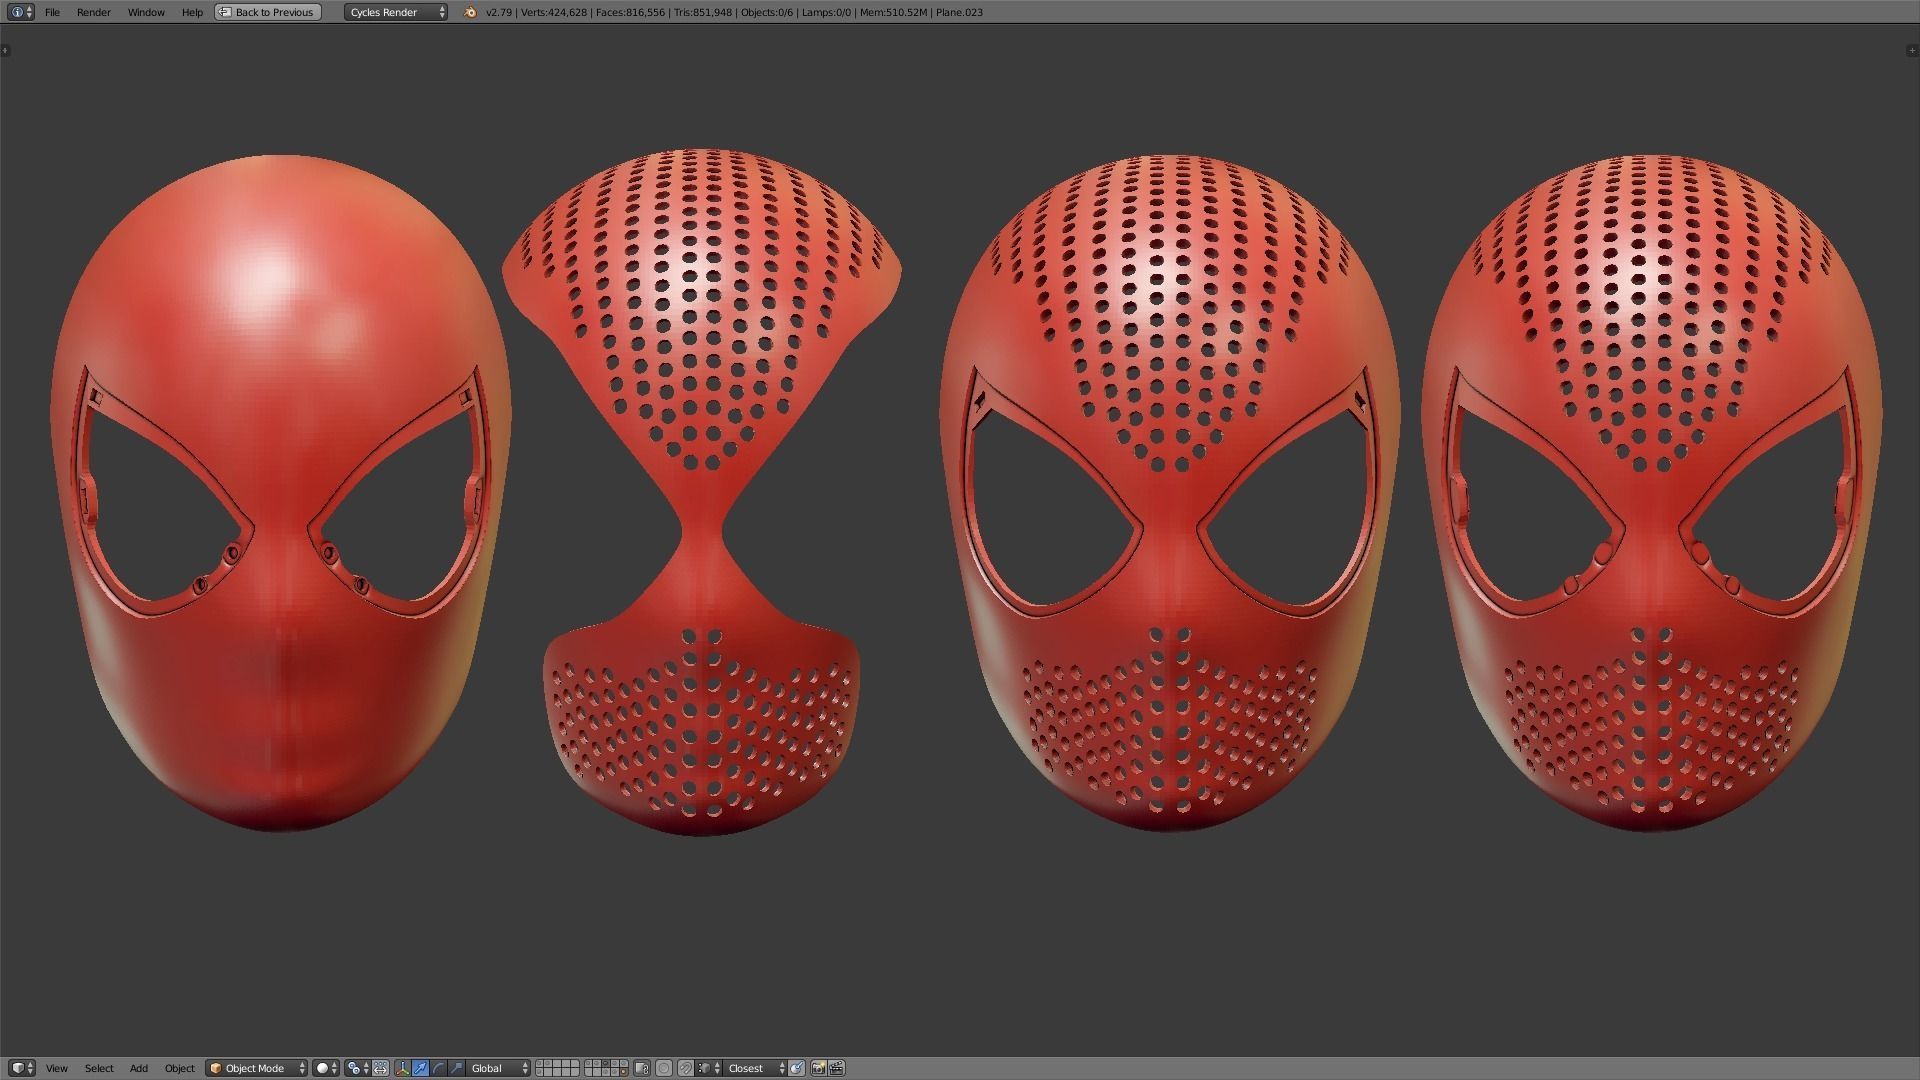The image size is (1920, 1080).
Task: Click the first layer button in left grid
Action: pyautogui.click(x=539, y=1064)
